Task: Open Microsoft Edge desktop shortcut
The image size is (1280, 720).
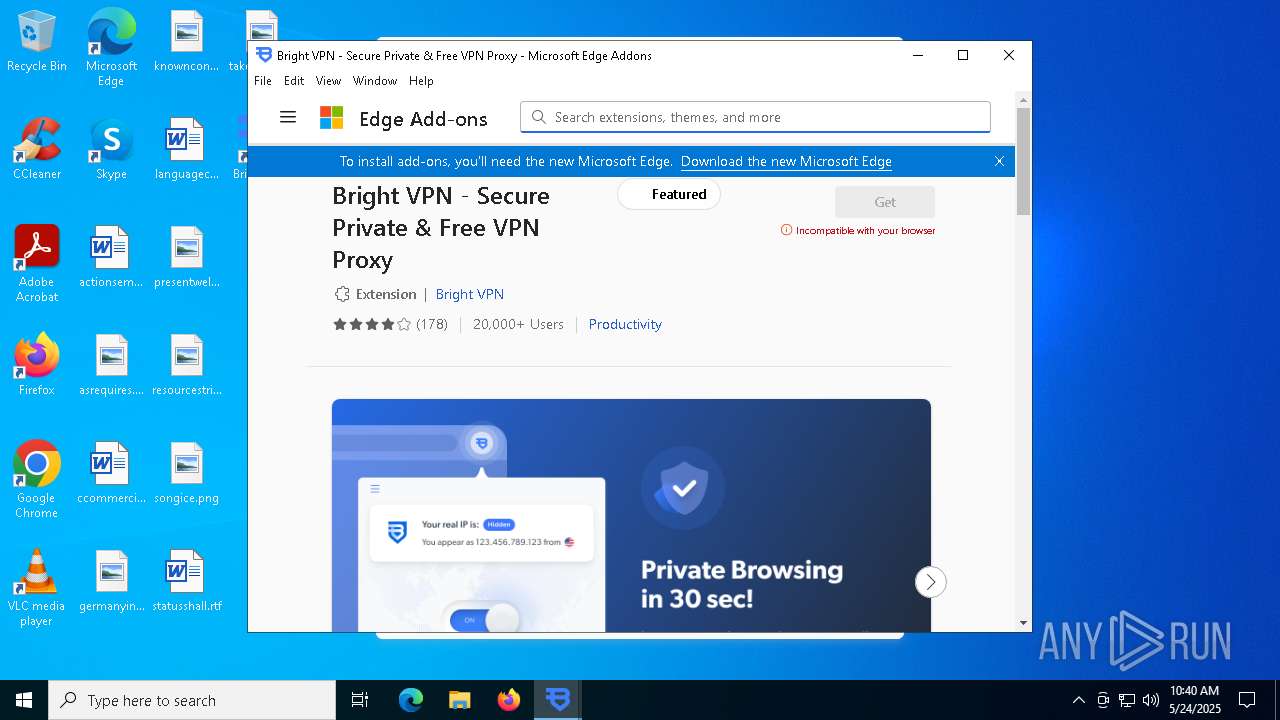Action: [111, 48]
